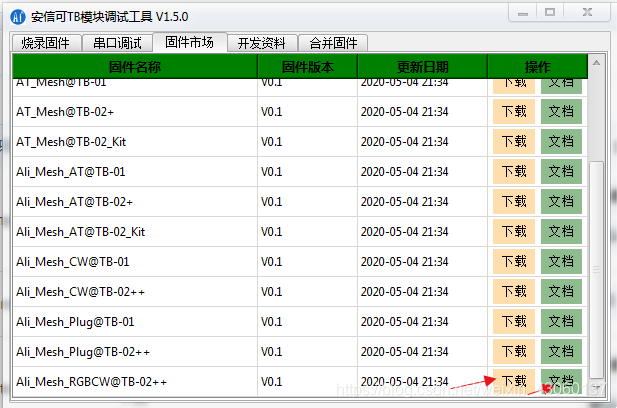Viewport: 617px width, 408px height.
Task: Close the debugging tool window
Action: point(587,13)
